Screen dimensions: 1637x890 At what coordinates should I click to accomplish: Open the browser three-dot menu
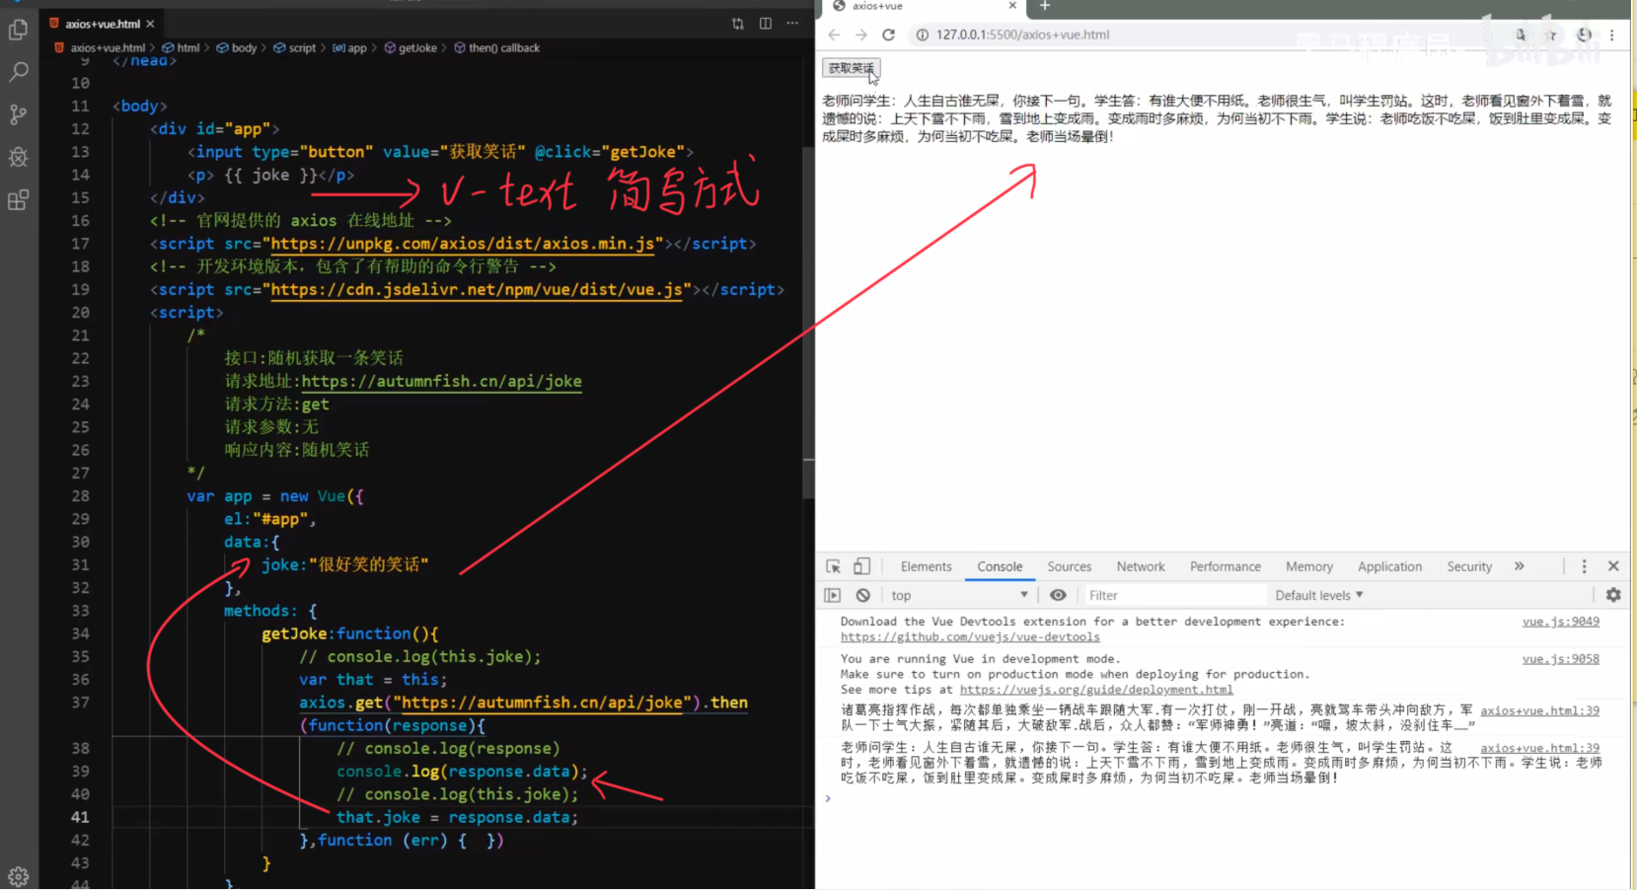coord(1612,35)
